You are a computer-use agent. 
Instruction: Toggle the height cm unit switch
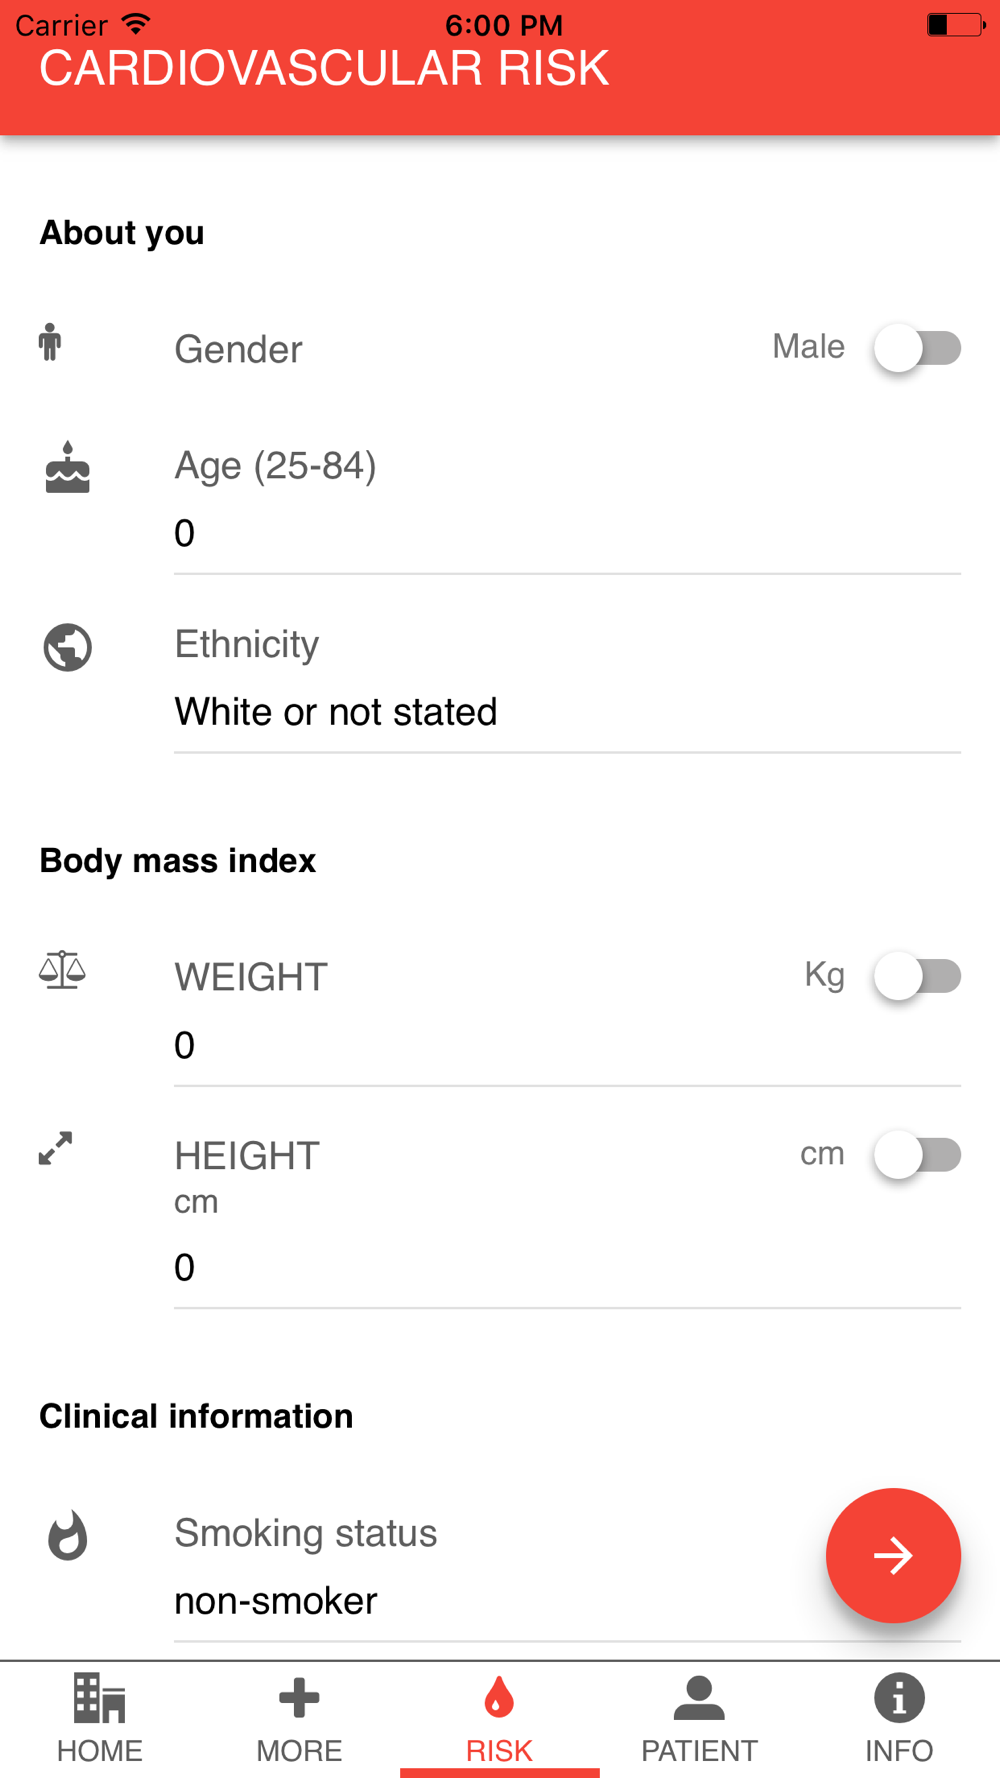(x=917, y=1155)
